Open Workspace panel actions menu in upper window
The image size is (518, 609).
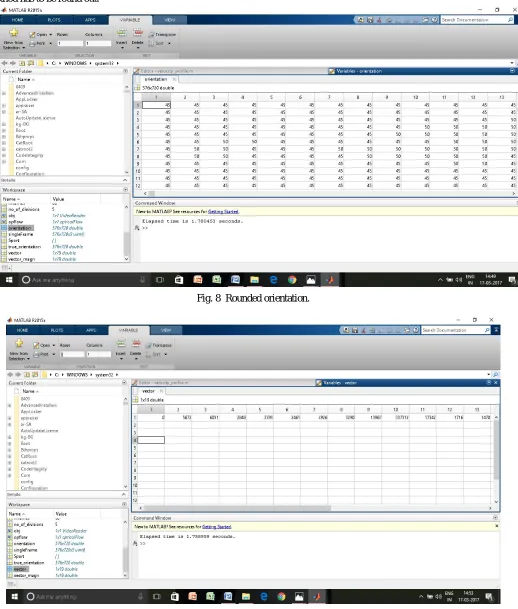[125, 190]
